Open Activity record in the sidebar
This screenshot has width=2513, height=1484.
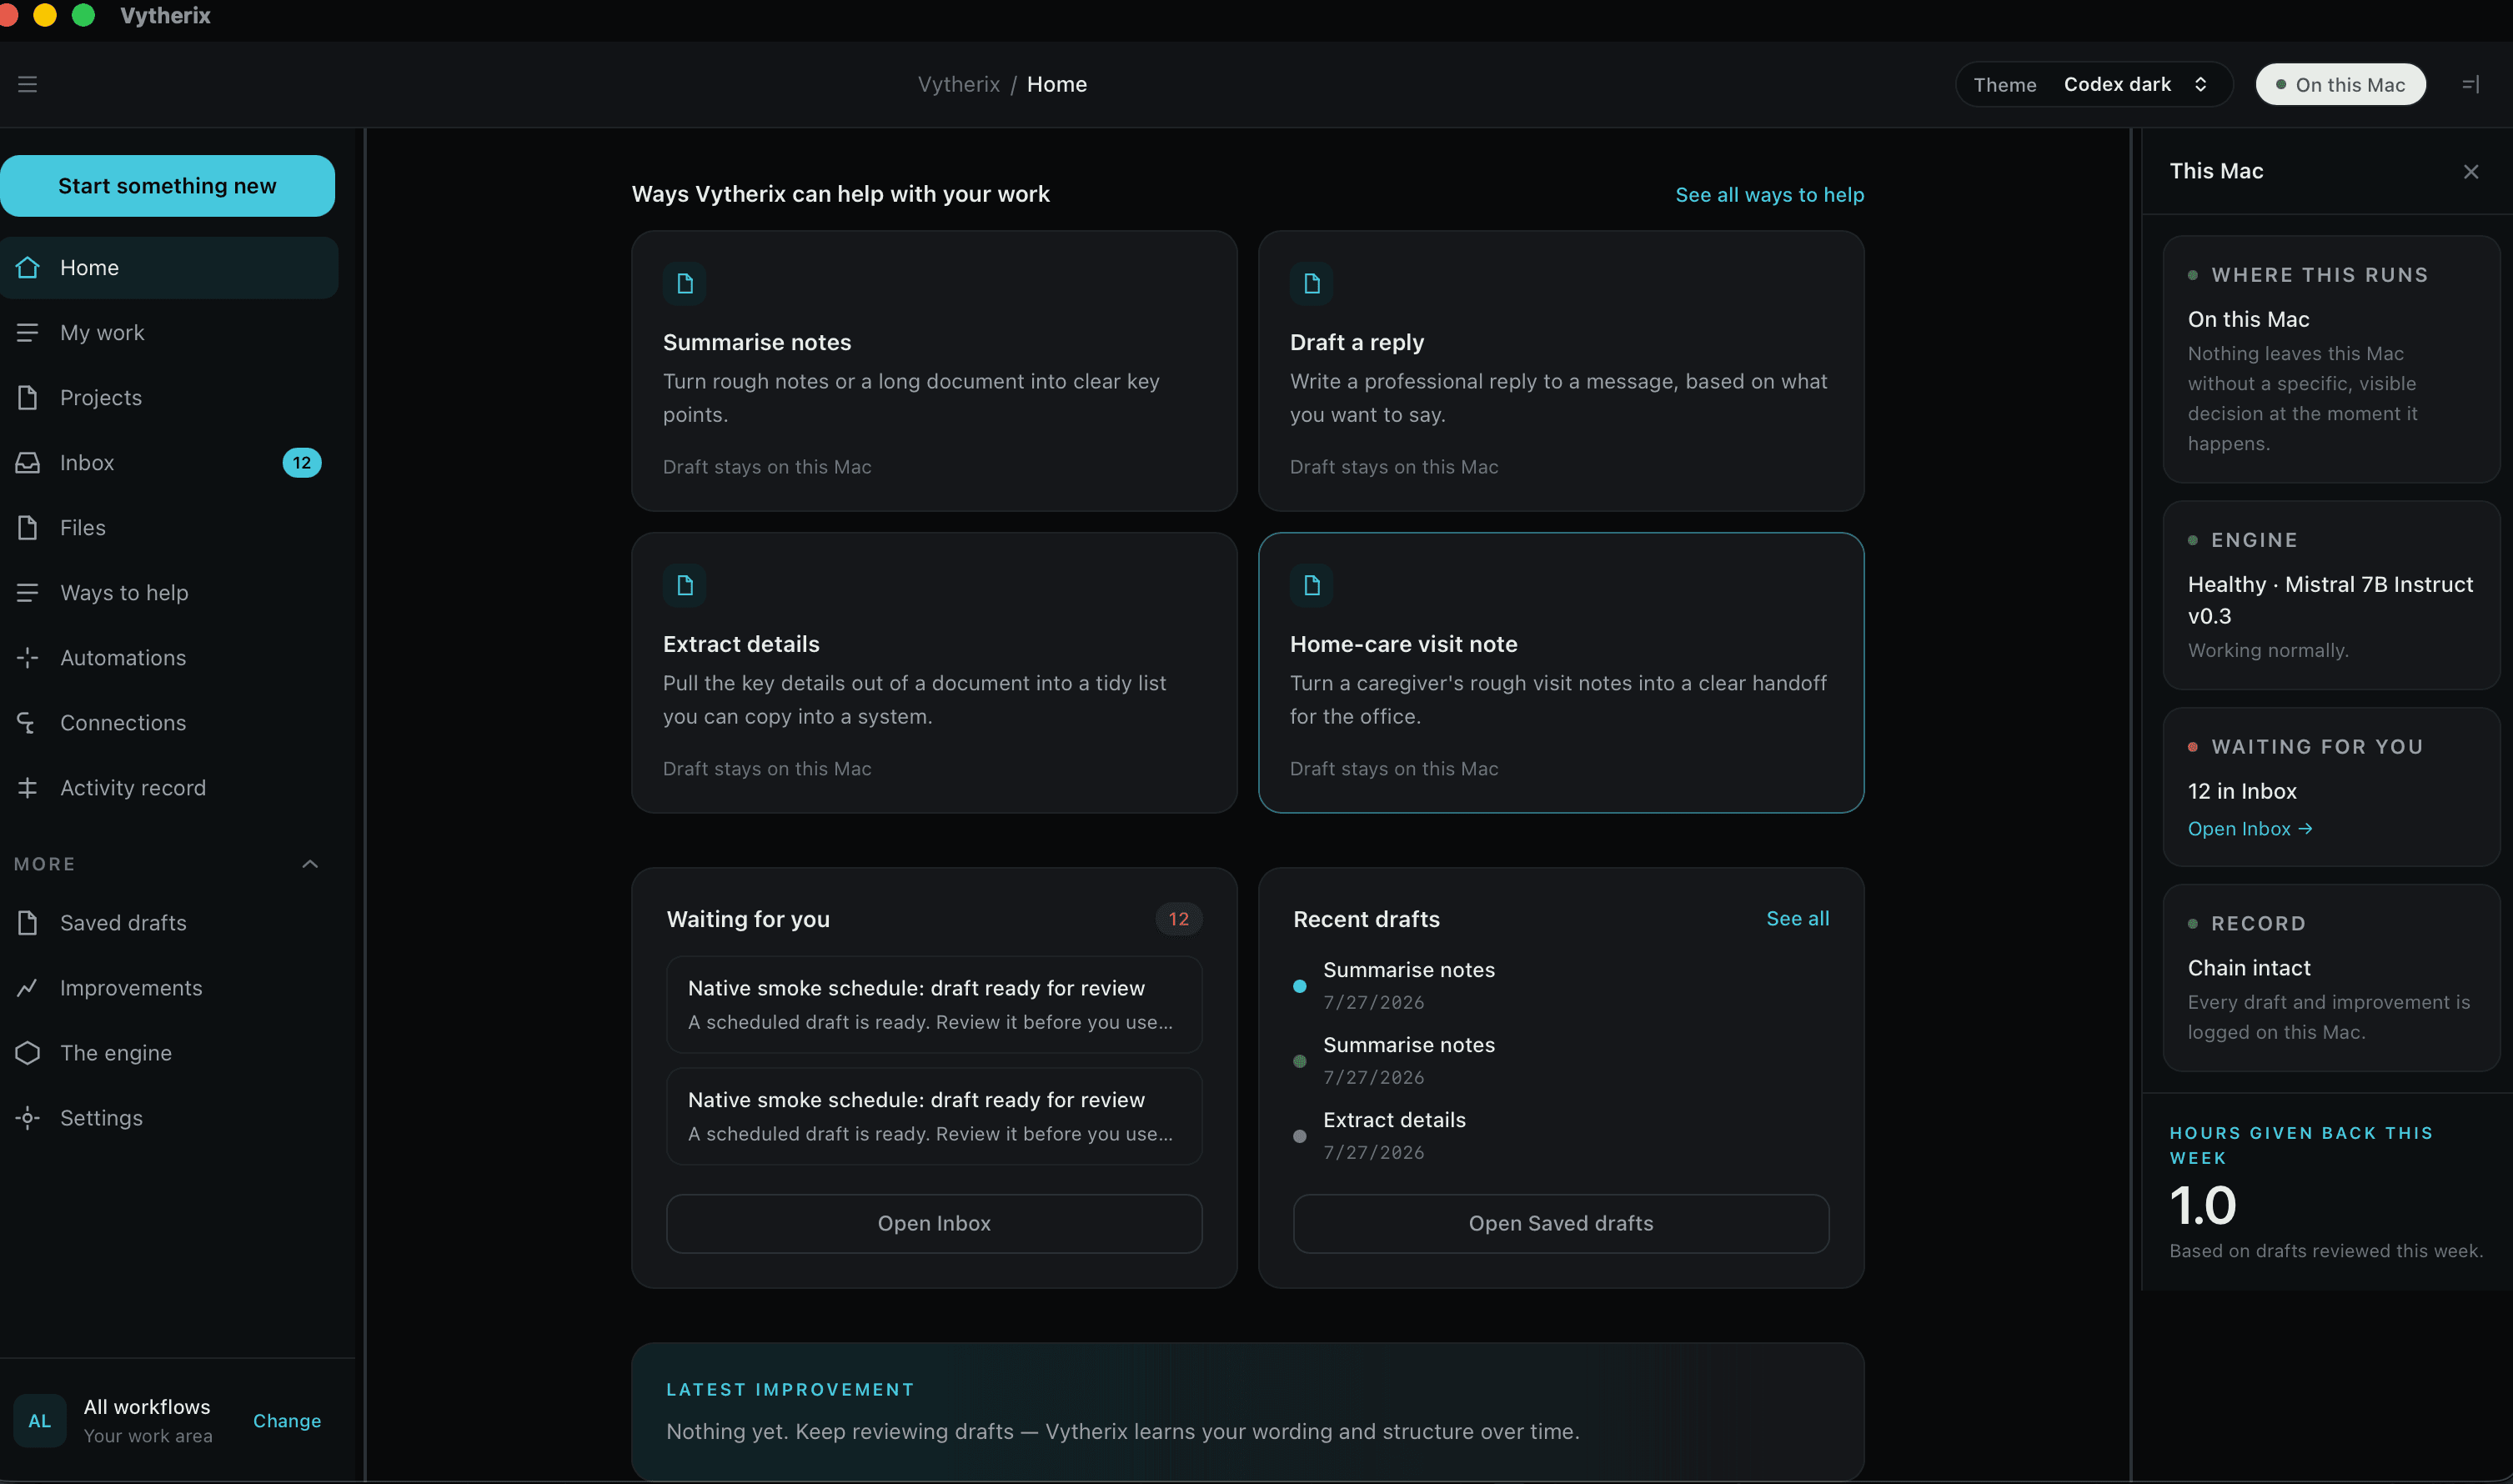[169, 788]
